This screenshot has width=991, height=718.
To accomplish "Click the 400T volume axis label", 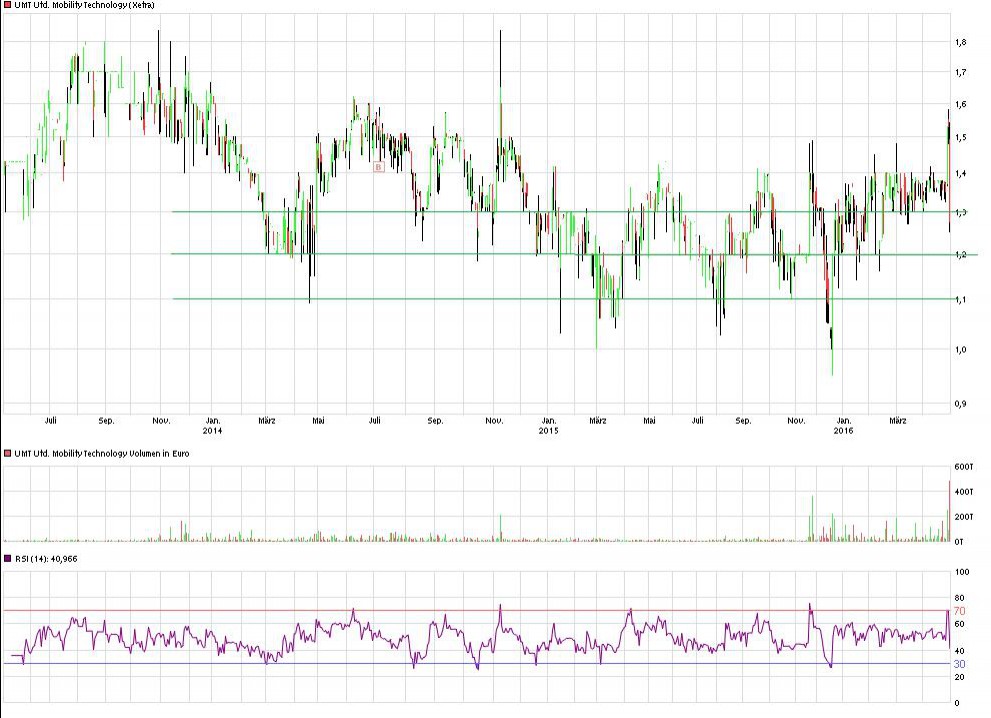I will tap(962, 492).
